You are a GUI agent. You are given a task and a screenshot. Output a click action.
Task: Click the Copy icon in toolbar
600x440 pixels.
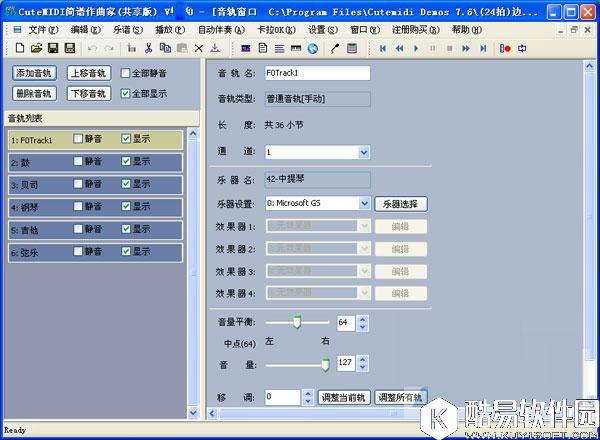point(165,48)
